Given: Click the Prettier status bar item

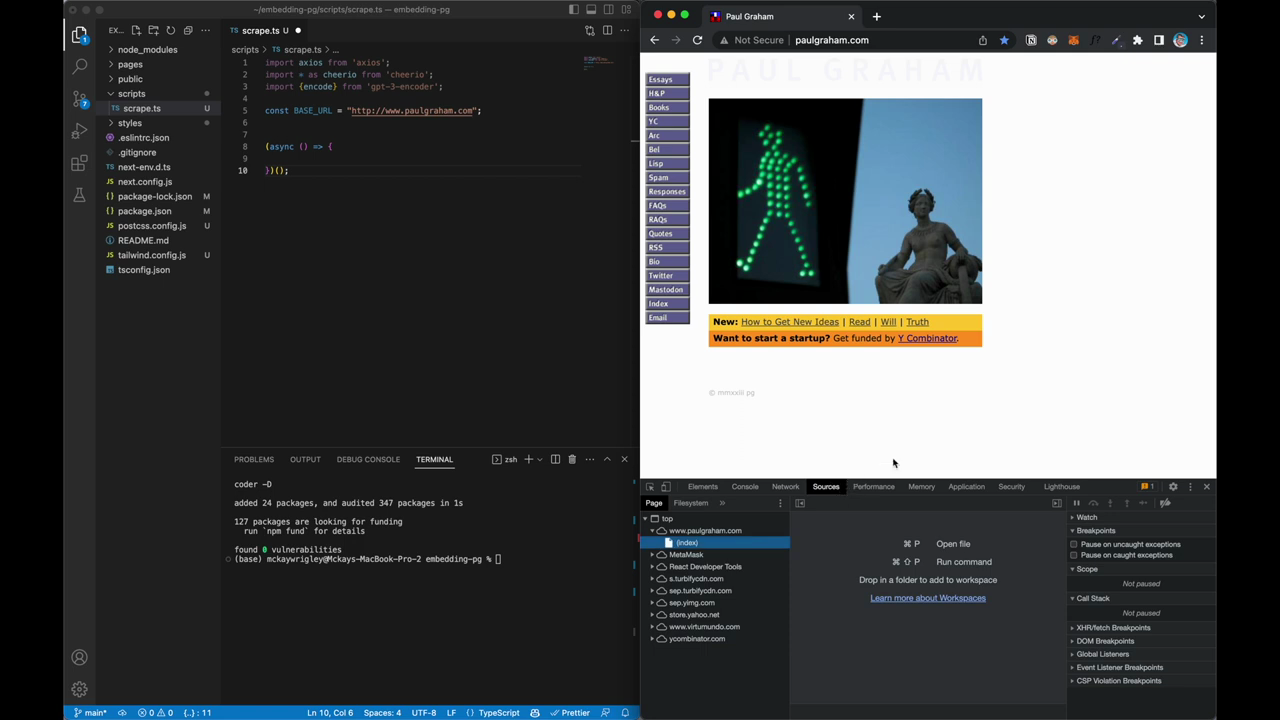Looking at the screenshot, I should click(570, 713).
